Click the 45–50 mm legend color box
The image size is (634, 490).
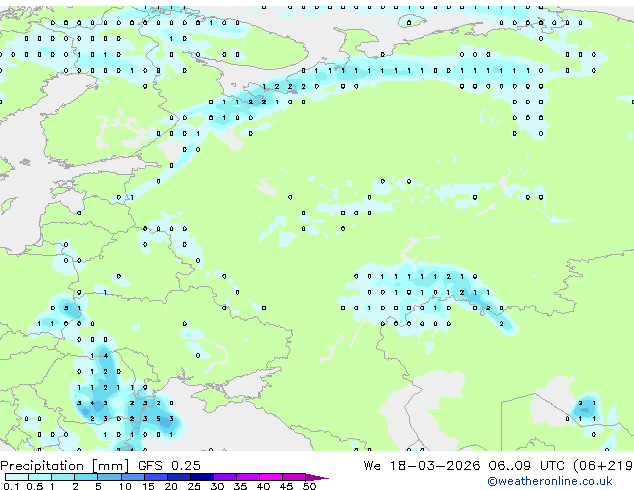point(294,477)
